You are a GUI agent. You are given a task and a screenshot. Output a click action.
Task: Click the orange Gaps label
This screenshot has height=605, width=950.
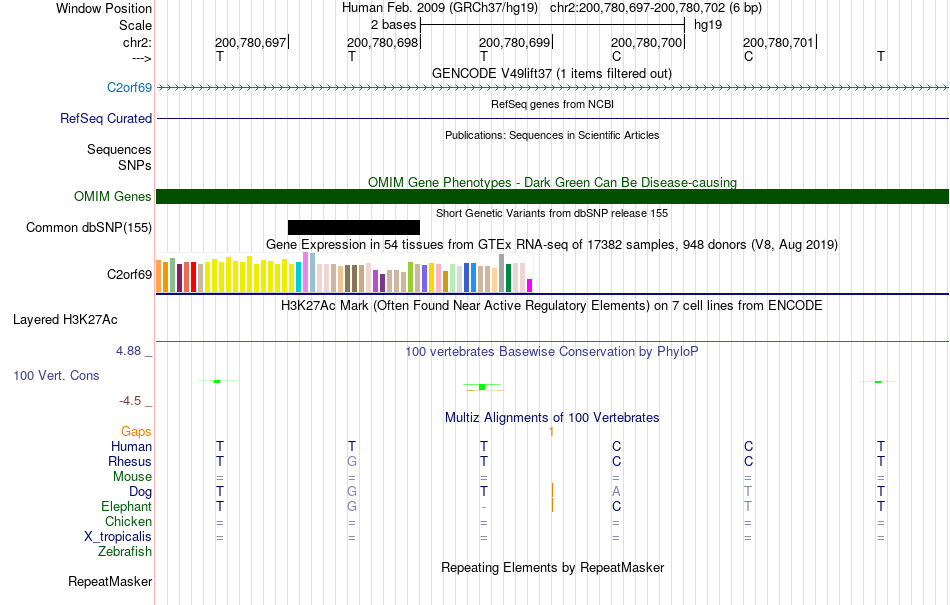pyautogui.click(x=136, y=431)
